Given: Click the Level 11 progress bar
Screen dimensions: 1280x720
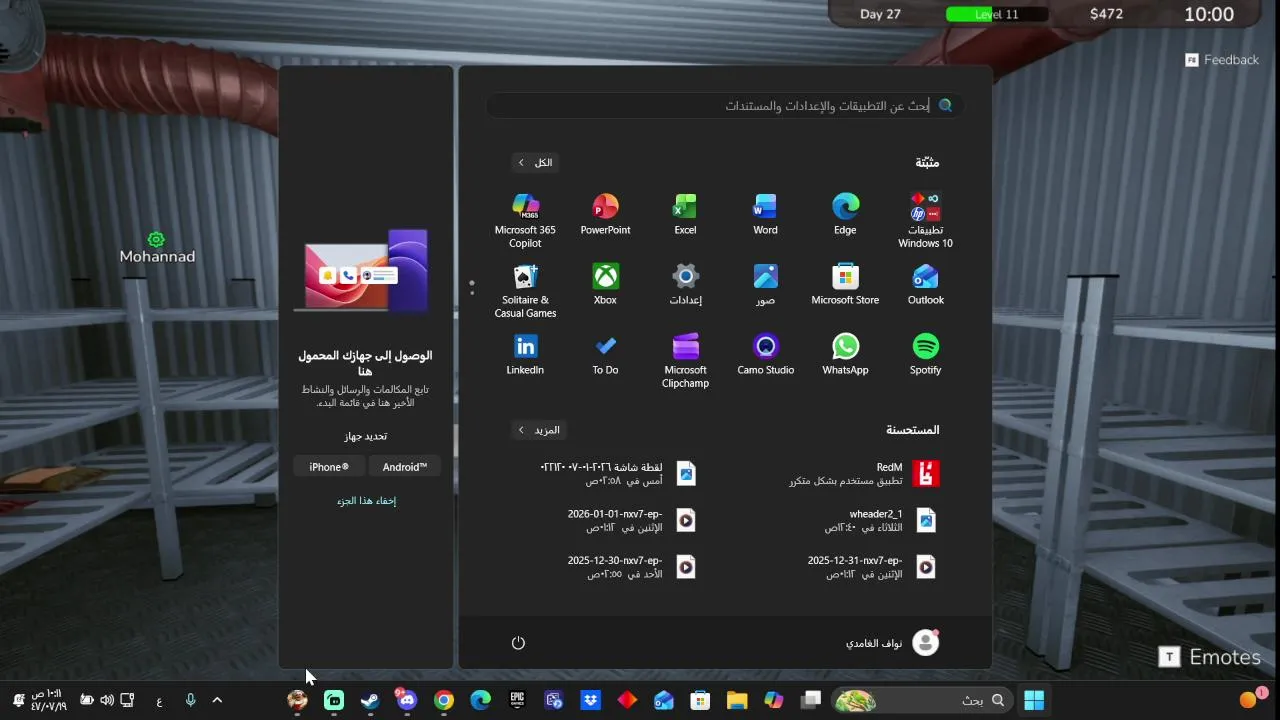Looking at the screenshot, I should click(x=996, y=14).
